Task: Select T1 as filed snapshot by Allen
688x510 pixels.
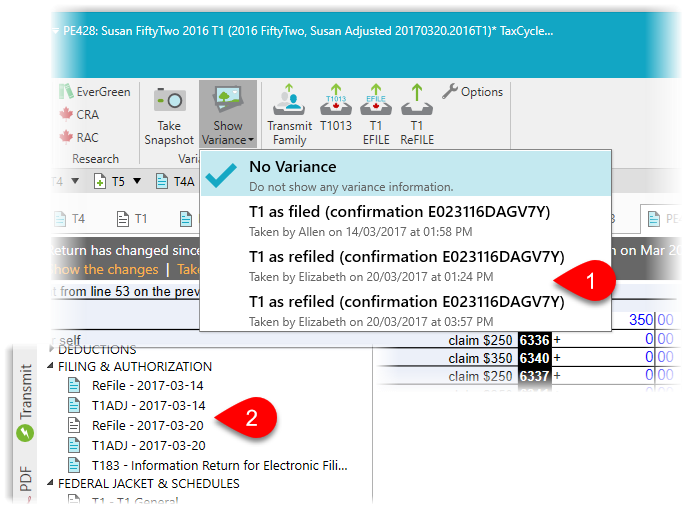Action: tap(406, 220)
